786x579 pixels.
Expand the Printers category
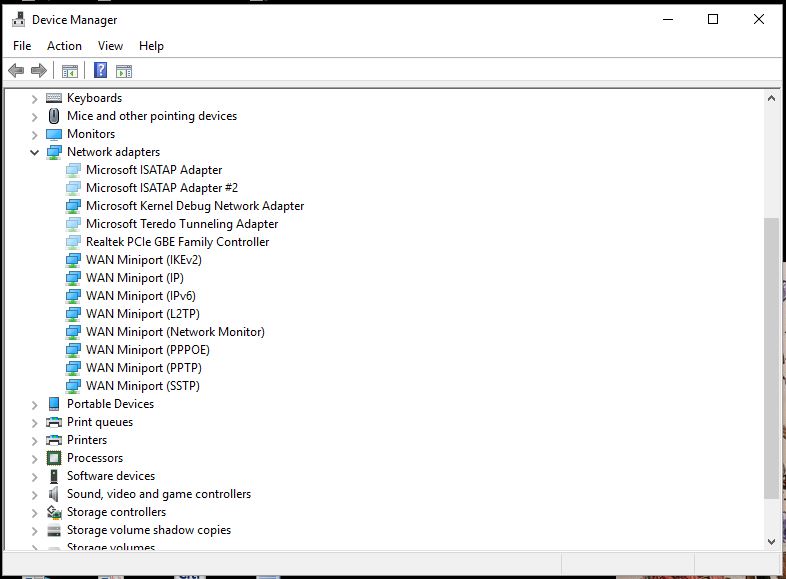click(34, 441)
